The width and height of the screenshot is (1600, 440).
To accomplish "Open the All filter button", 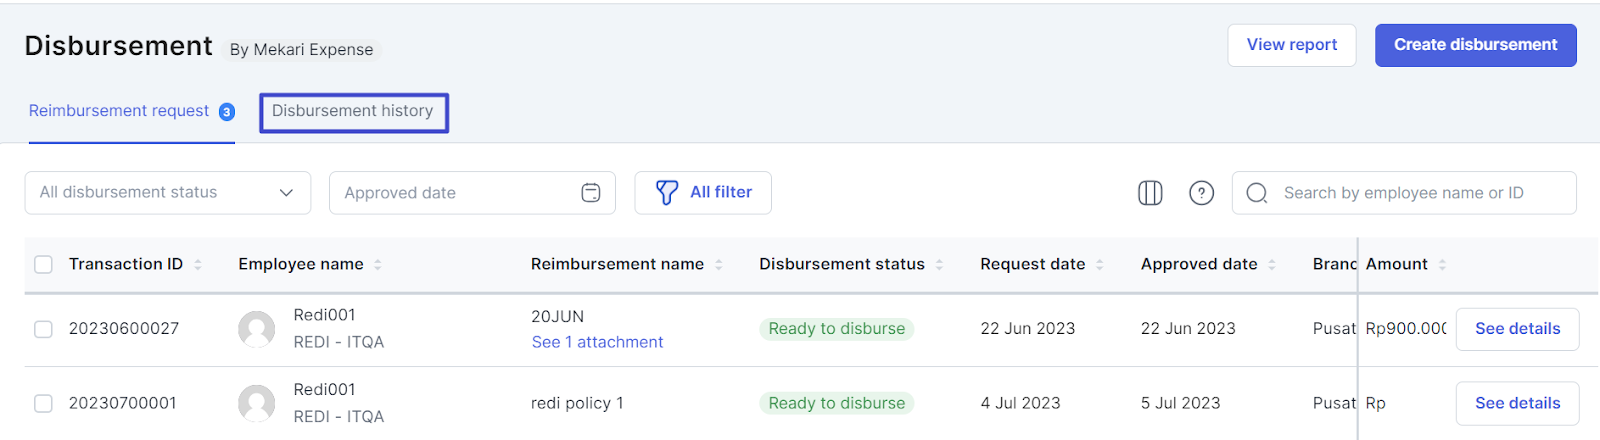I will point(703,193).
